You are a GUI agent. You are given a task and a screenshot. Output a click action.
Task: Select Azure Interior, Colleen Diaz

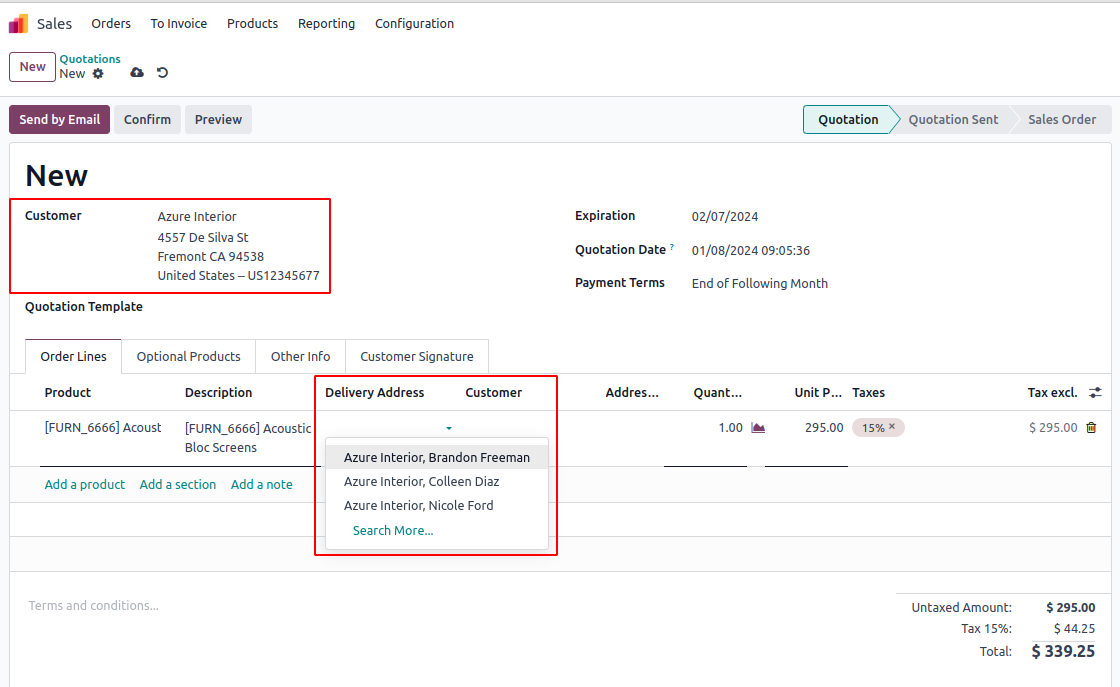tap(436, 482)
